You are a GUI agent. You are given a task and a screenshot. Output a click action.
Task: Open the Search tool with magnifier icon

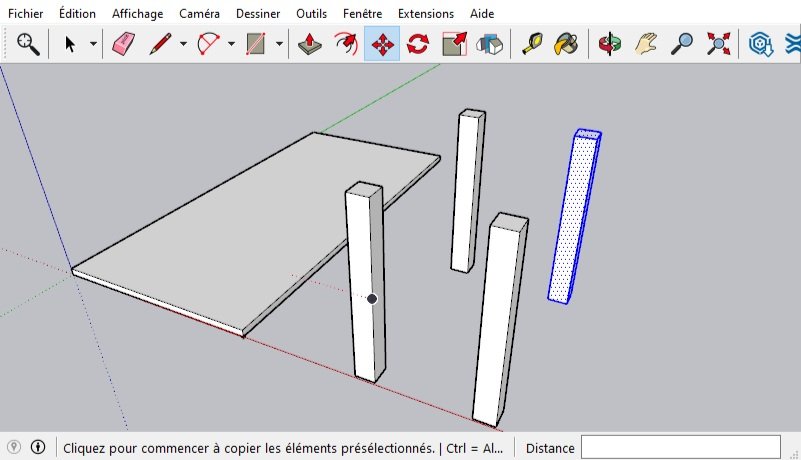tap(28, 44)
